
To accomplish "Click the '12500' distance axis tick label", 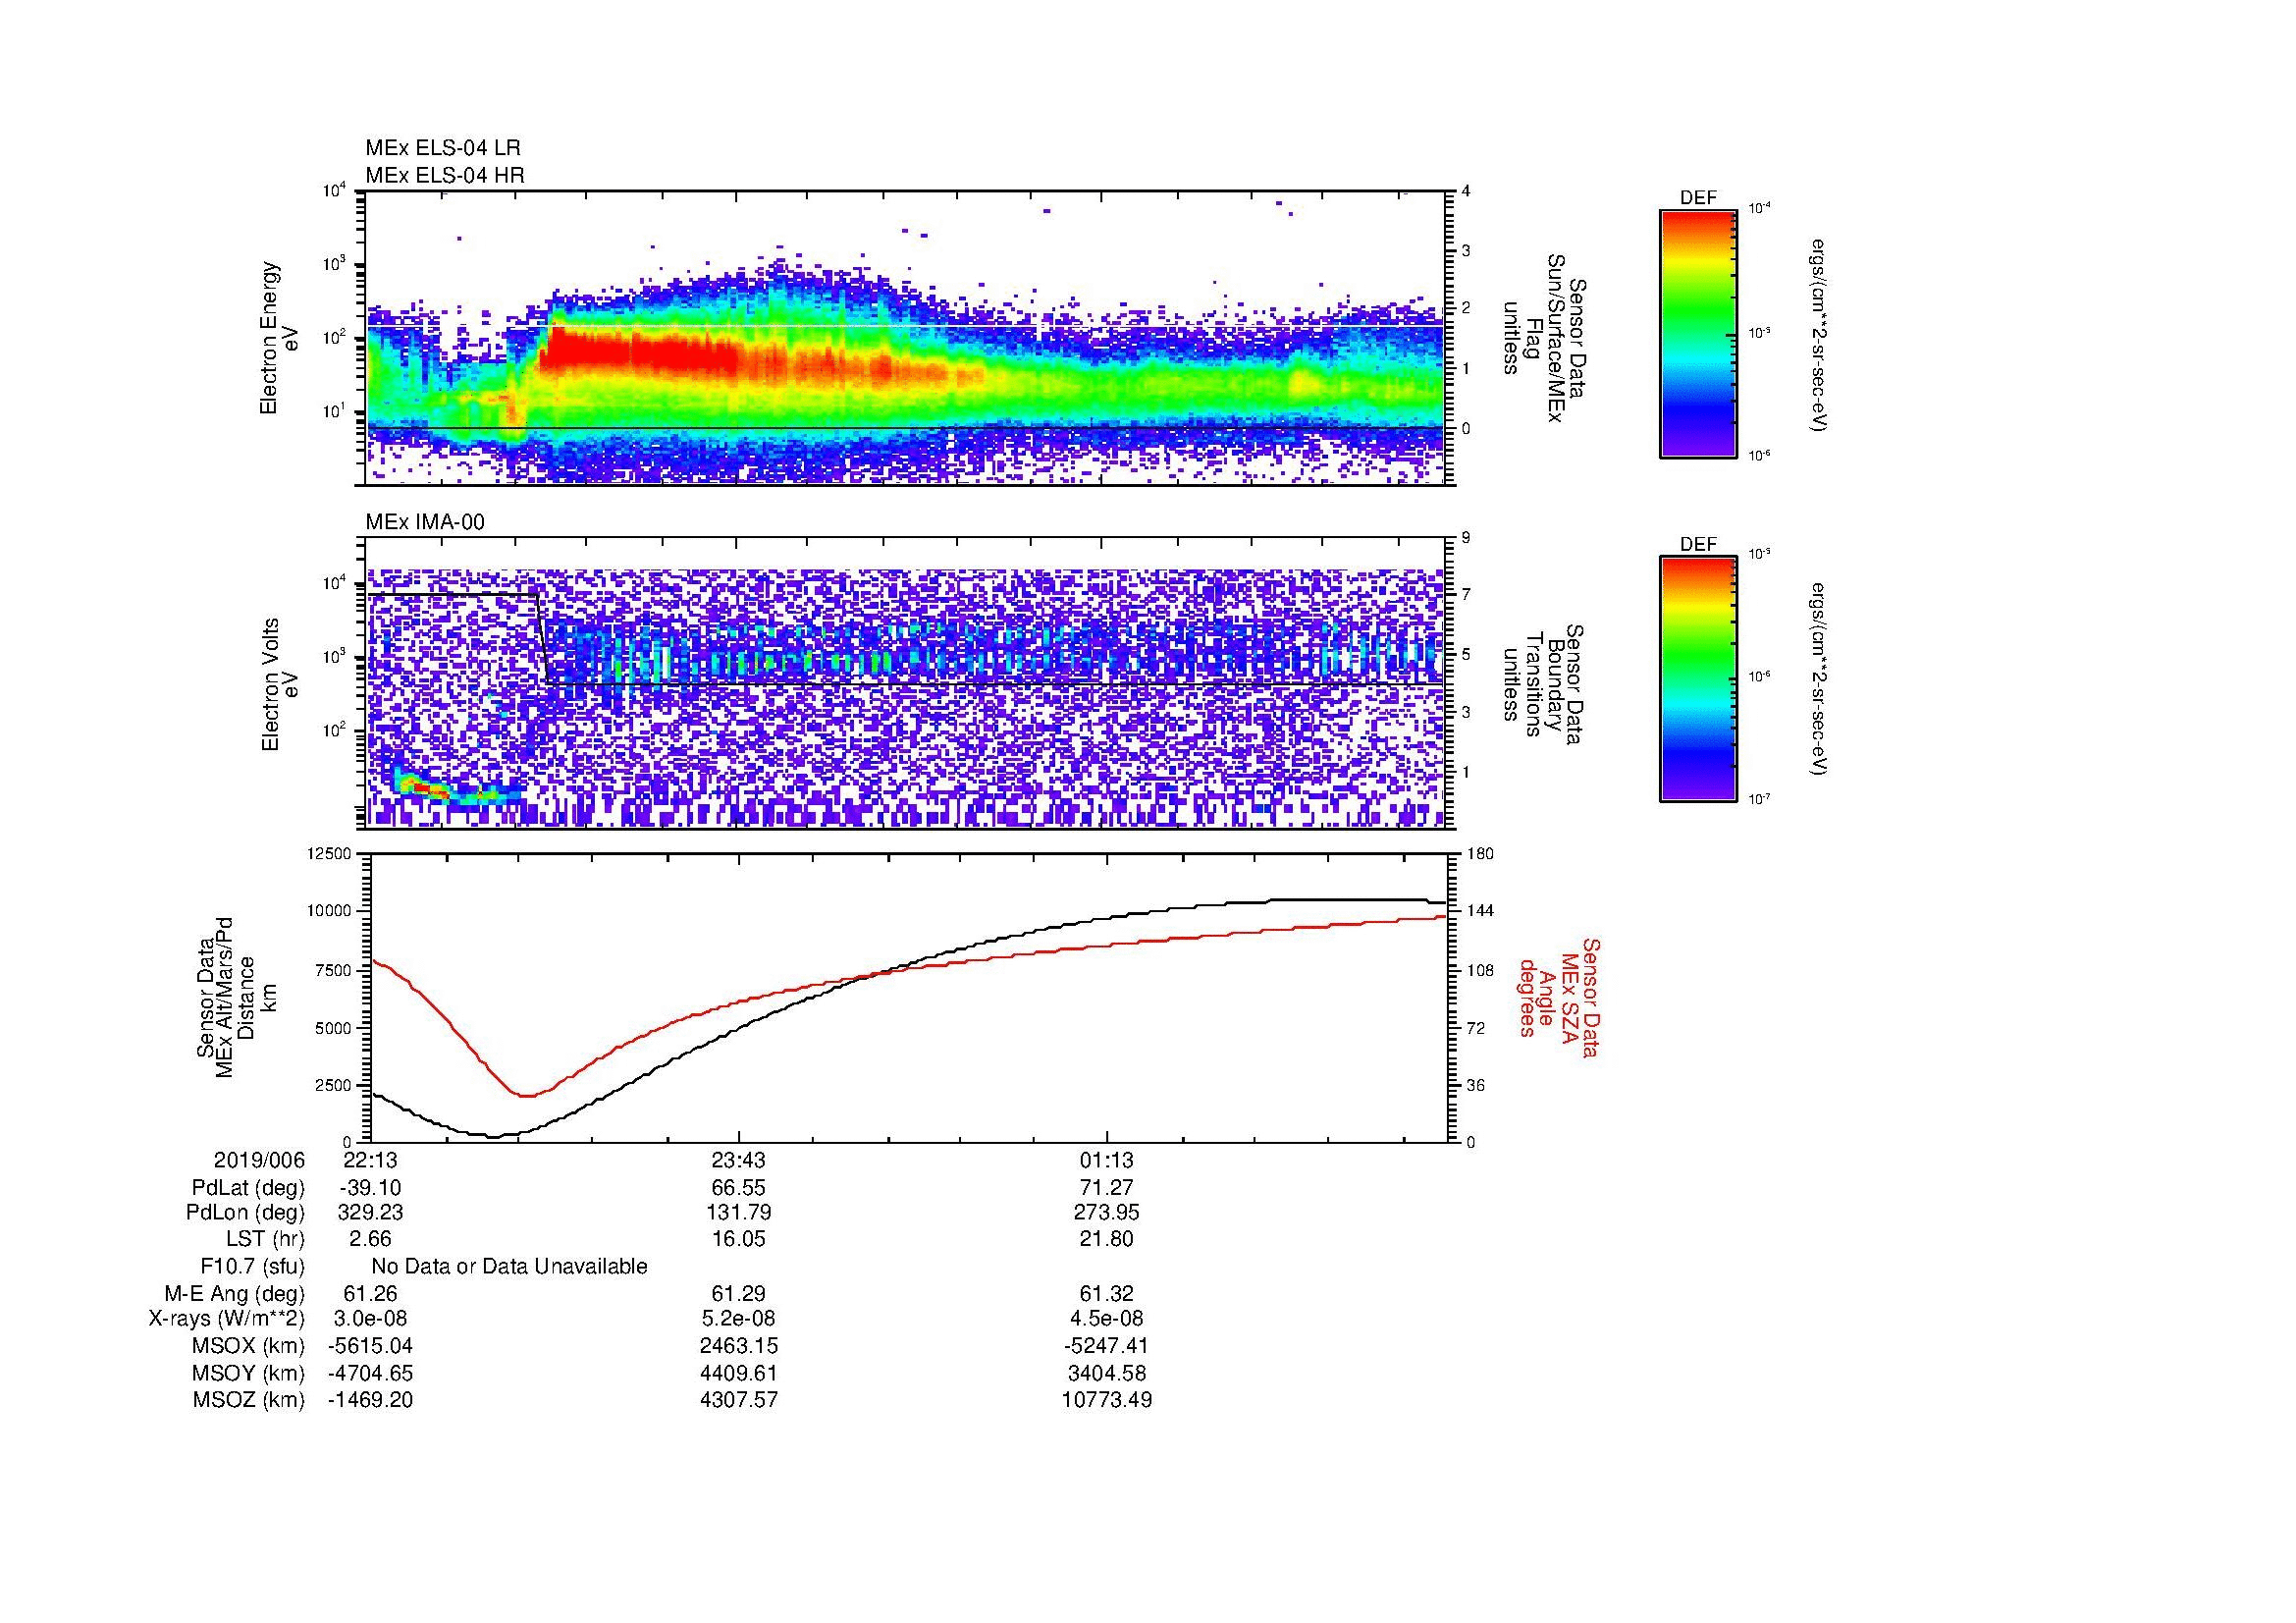I will 329,854.
